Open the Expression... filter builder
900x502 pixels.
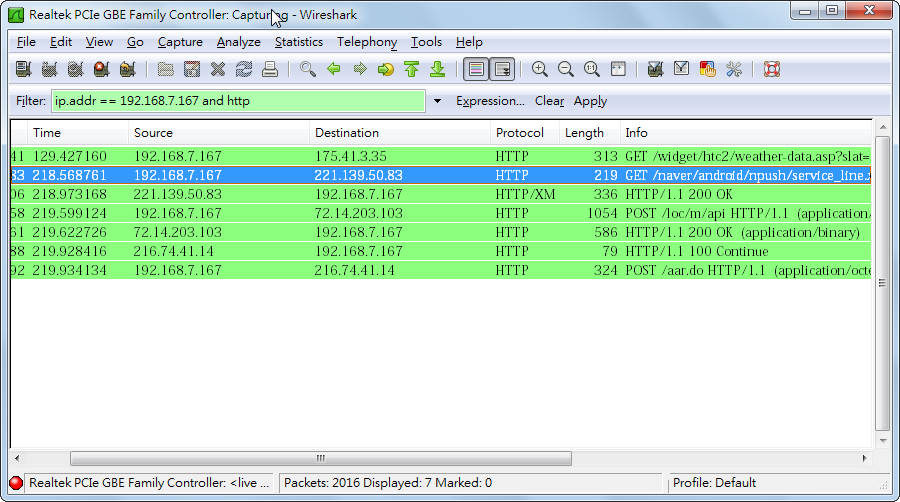(490, 101)
